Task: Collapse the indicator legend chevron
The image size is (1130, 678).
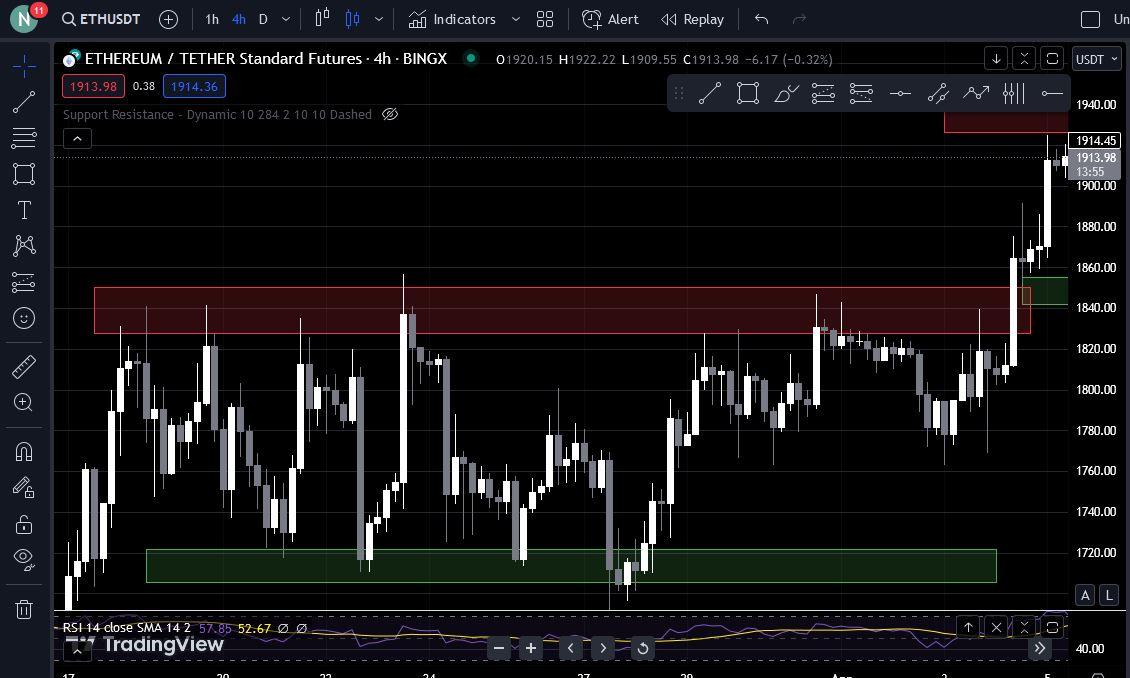Action: 77,138
